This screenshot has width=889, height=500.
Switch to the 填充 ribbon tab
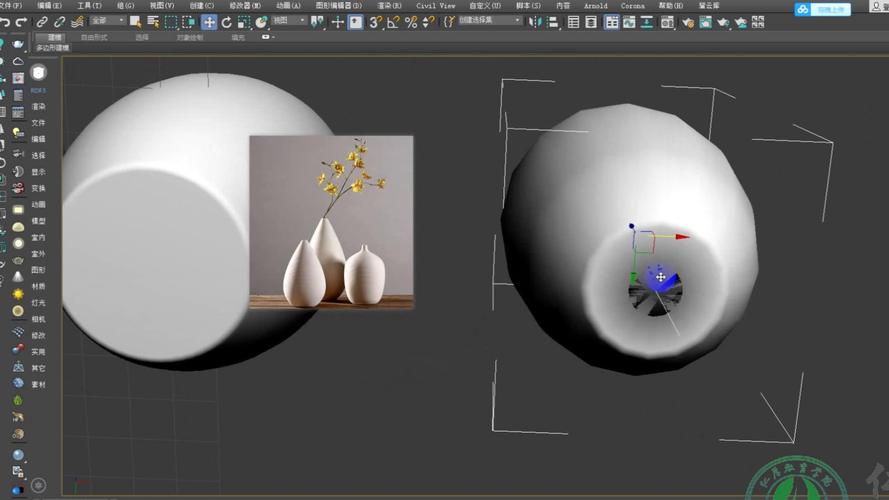(x=238, y=37)
